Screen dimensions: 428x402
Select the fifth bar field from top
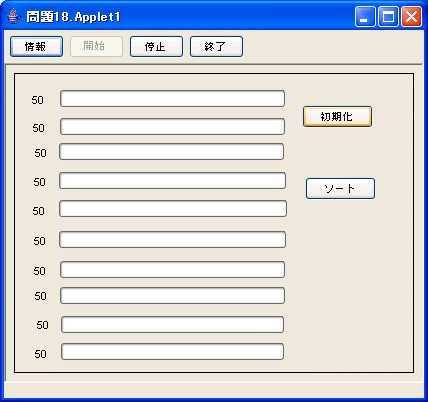coord(173,209)
